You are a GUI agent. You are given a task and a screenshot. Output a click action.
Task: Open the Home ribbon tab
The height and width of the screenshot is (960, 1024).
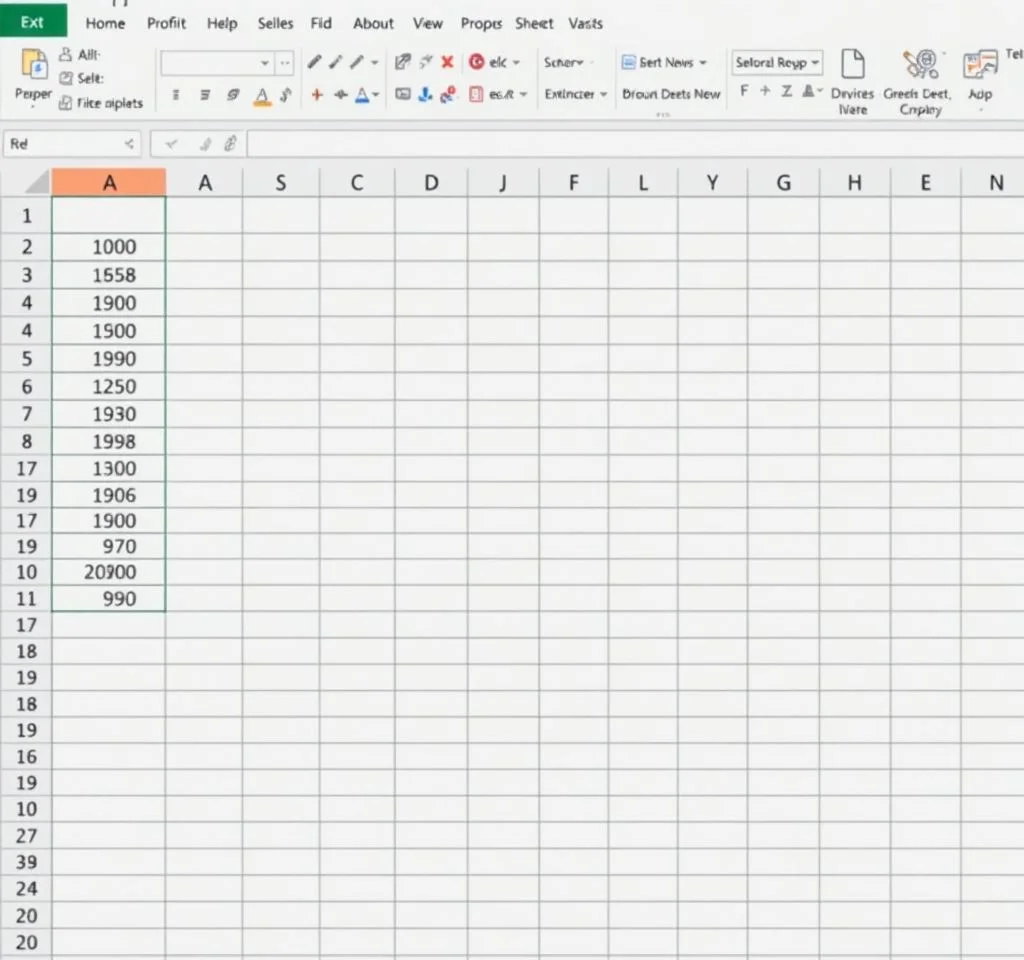coord(105,23)
